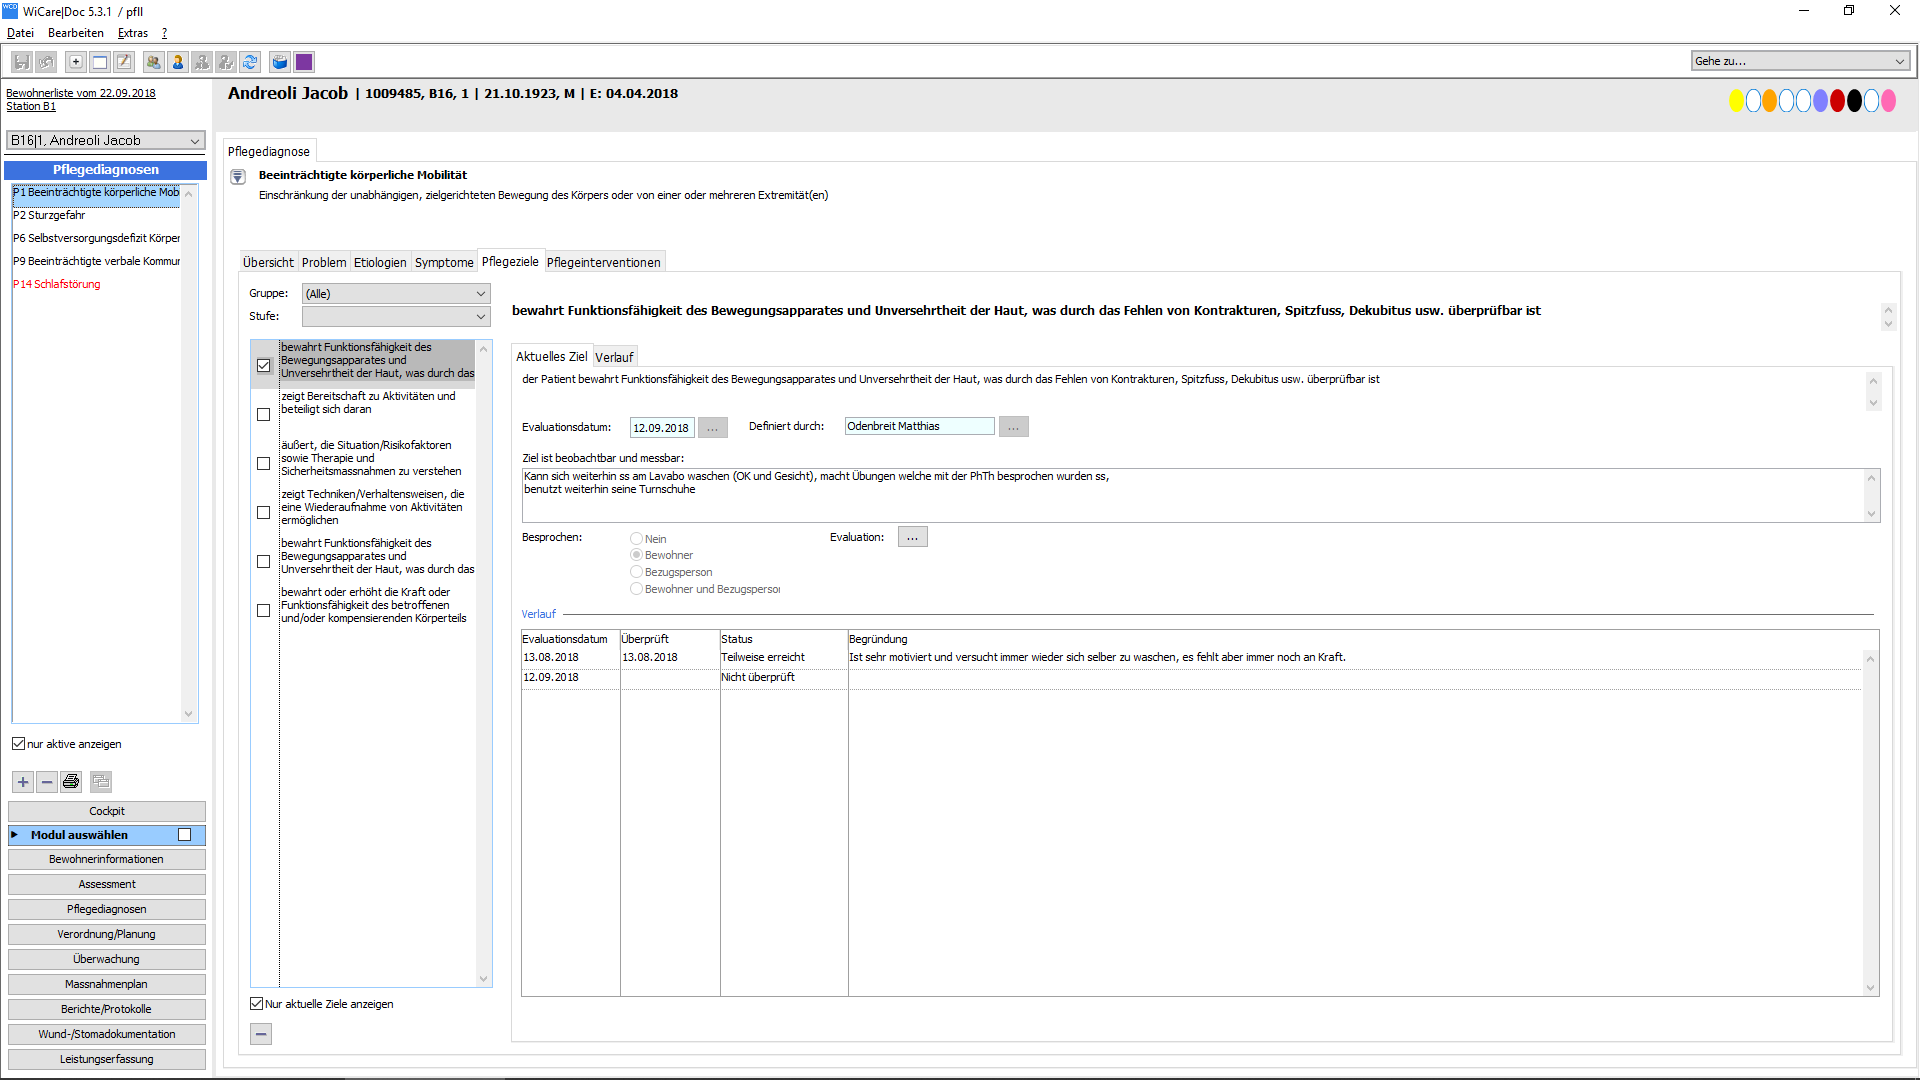
Task: Click the purple square toolbar button
Action: [304, 62]
